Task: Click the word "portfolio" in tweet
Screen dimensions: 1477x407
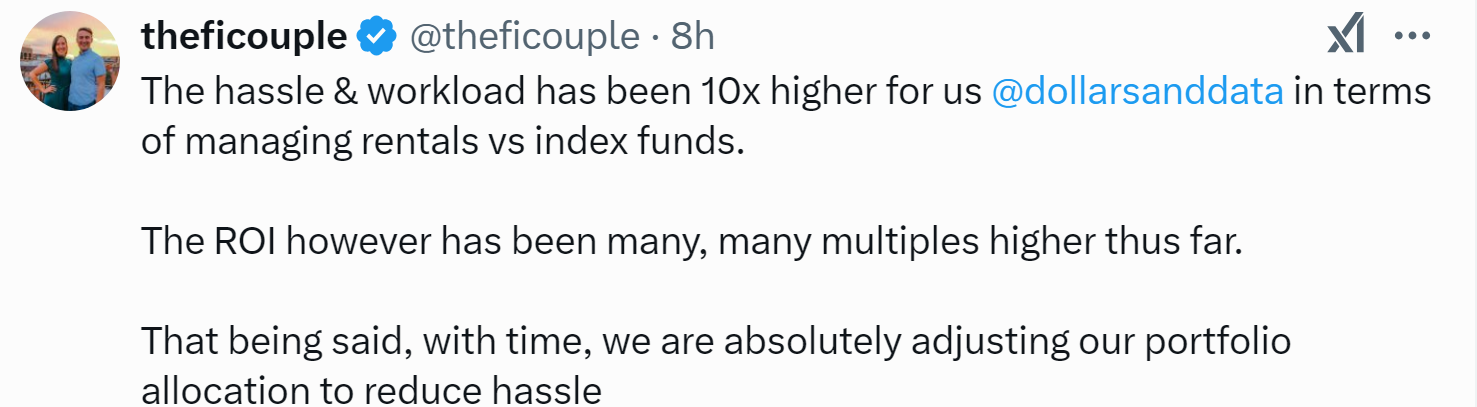Action: coord(1217,342)
